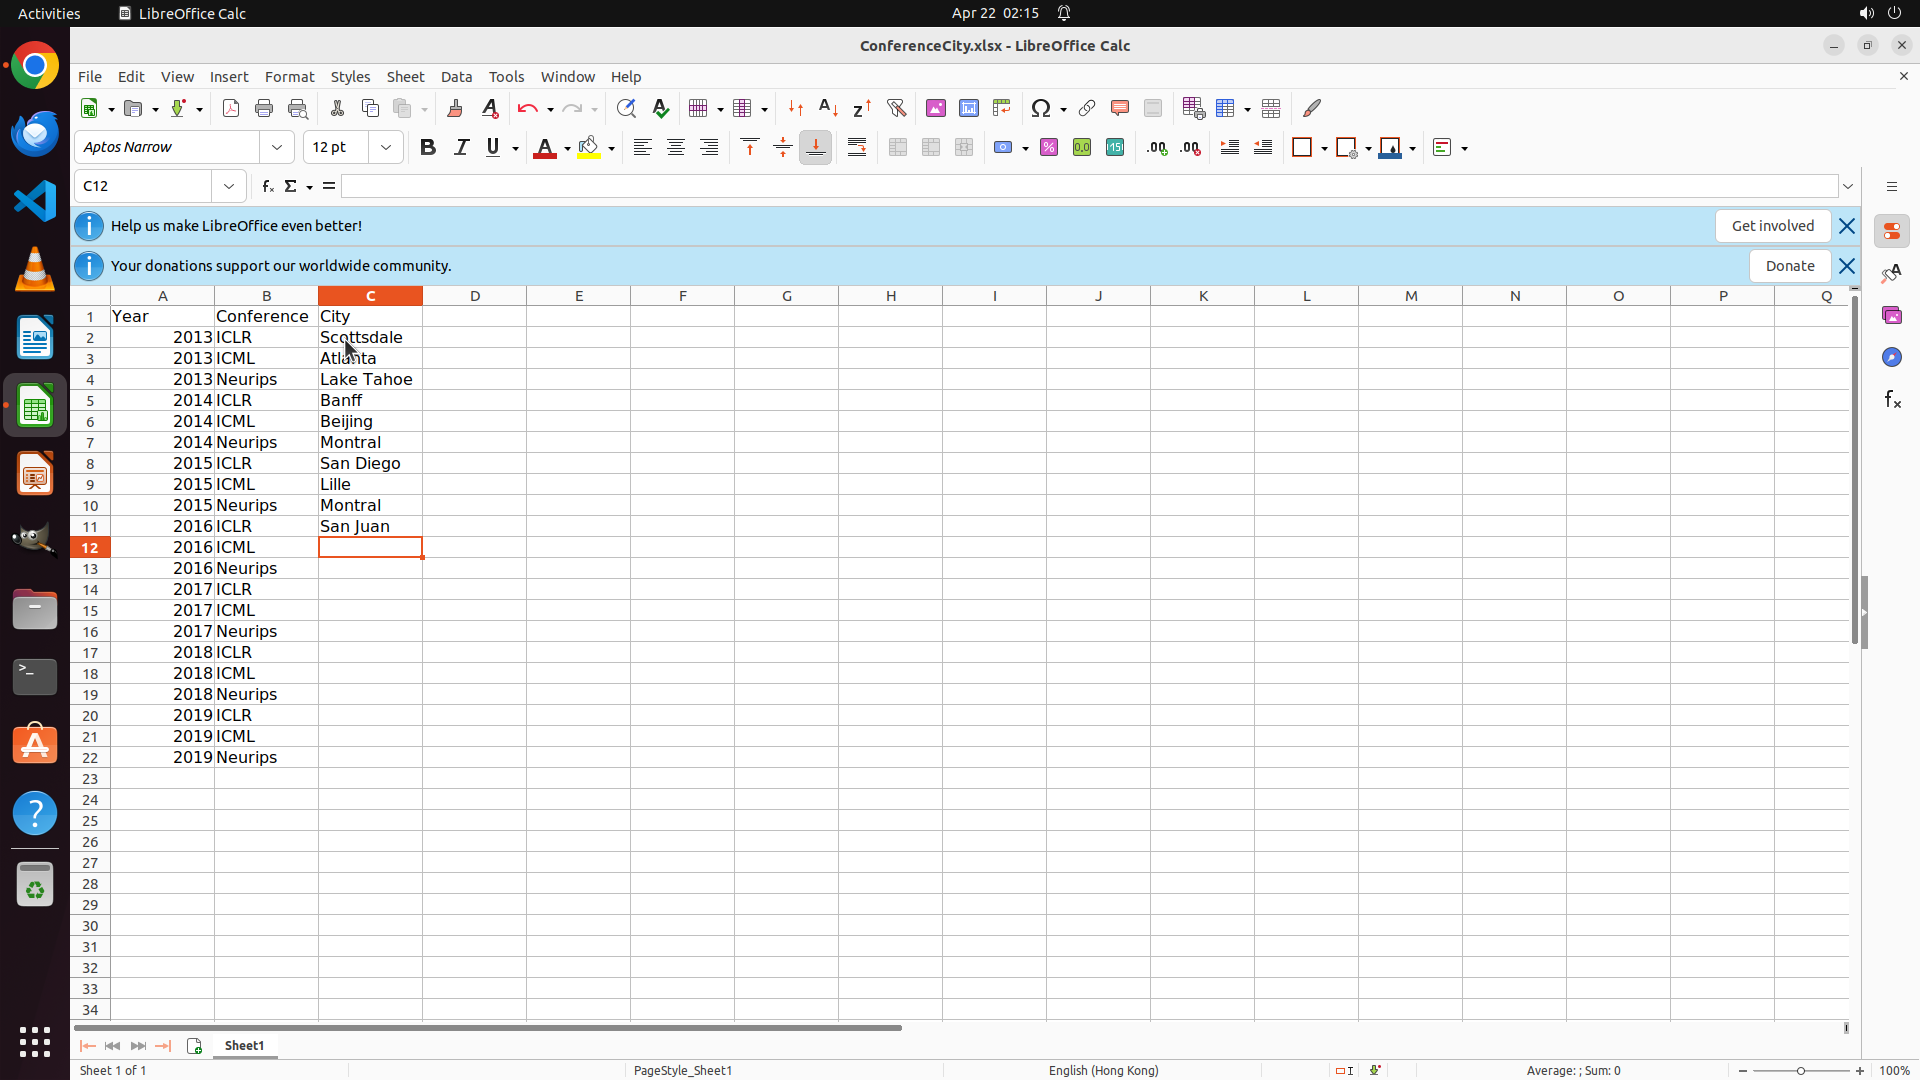Click the Clone Formatting paintbrush

point(455,108)
